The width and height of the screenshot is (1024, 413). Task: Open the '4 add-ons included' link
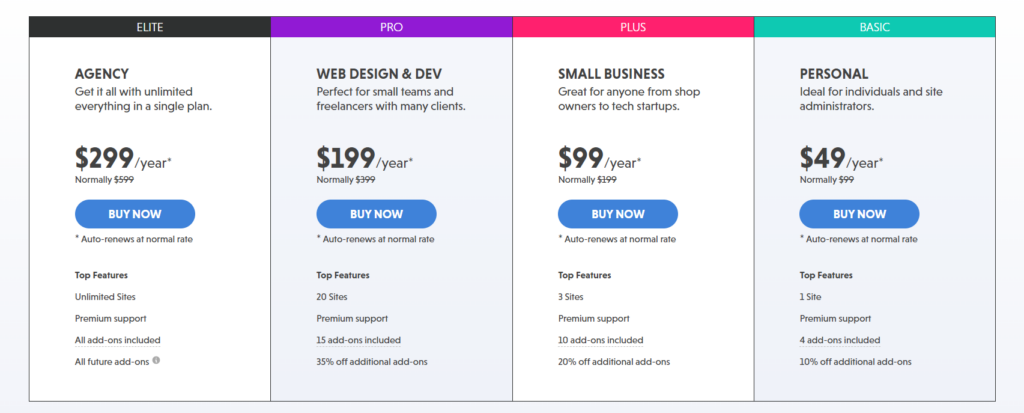pos(840,340)
